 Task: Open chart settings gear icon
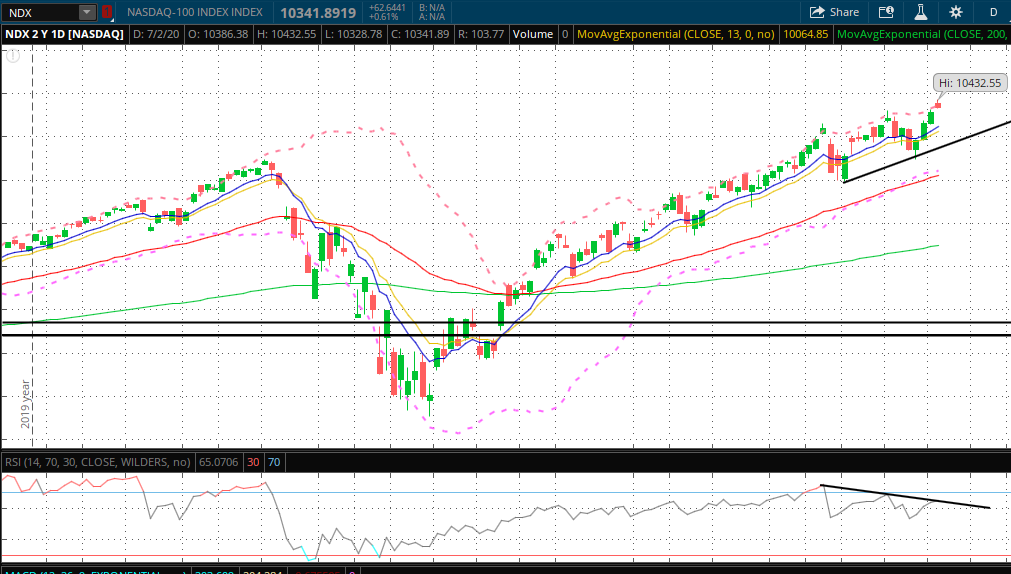(956, 12)
